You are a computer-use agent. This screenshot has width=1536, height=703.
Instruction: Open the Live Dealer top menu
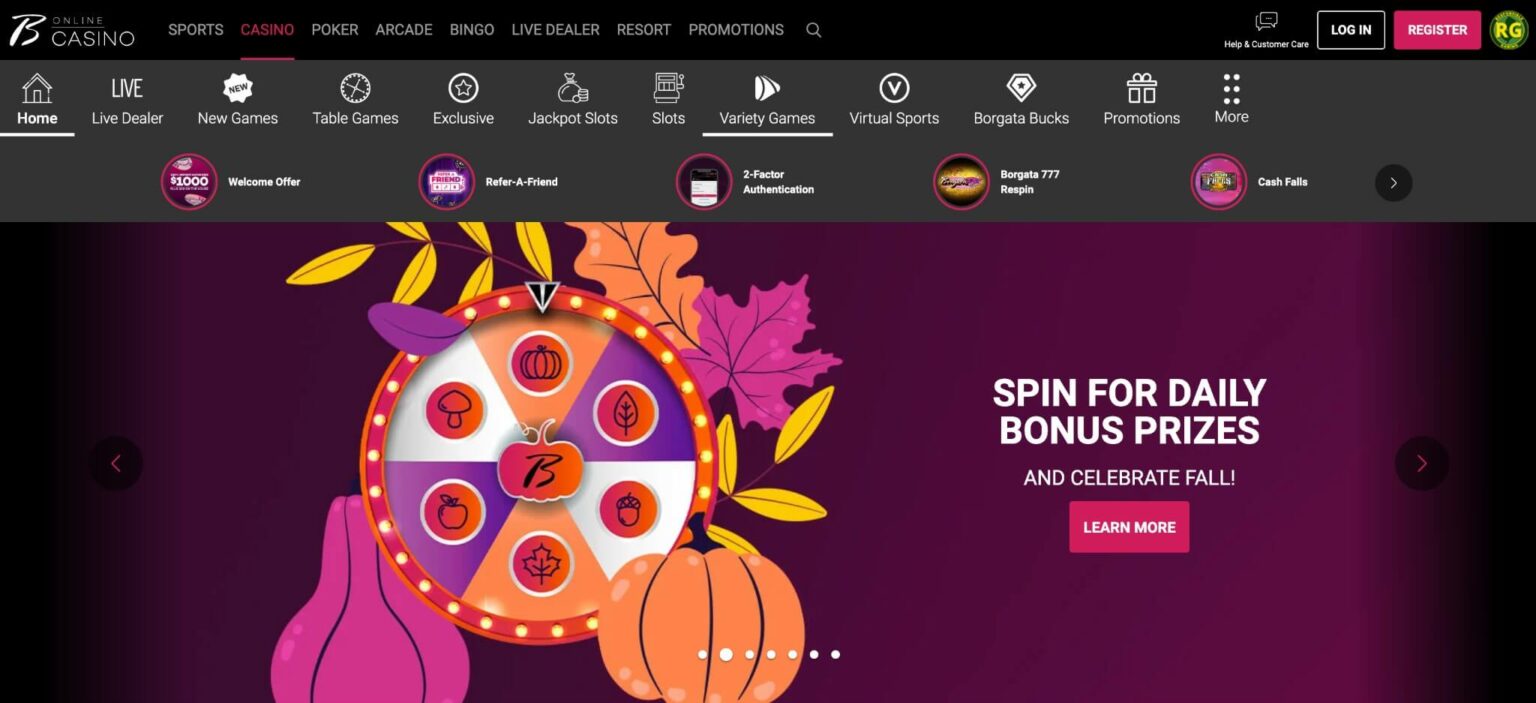pos(555,30)
